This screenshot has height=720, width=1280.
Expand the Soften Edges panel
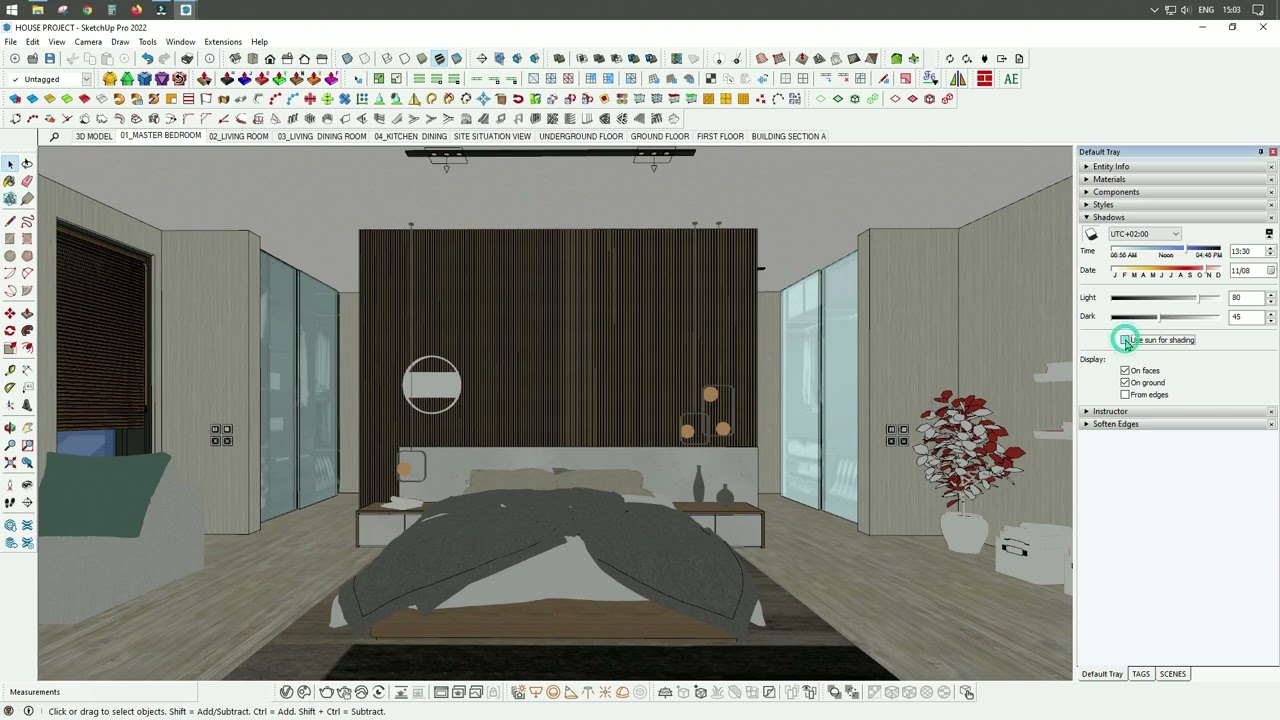[x=1115, y=424]
